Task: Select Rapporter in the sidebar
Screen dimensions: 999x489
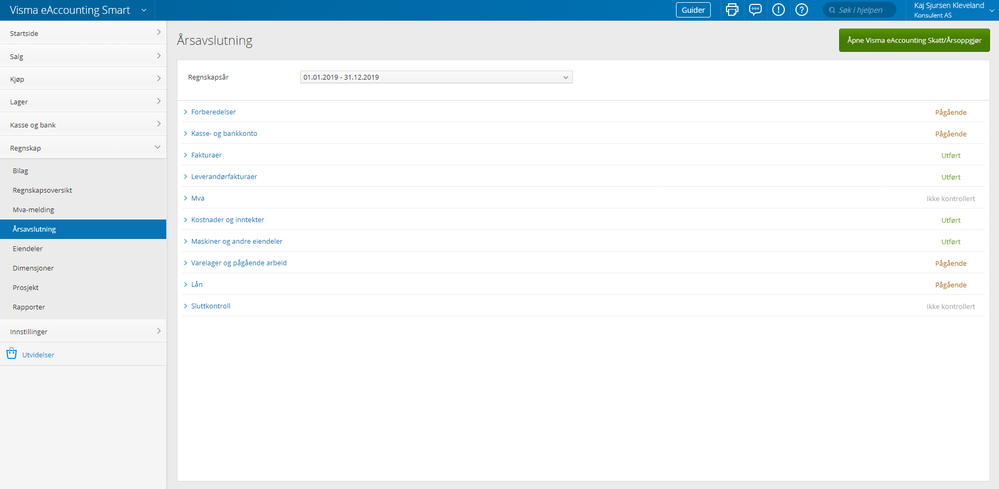Action: pyautogui.click(x=29, y=307)
